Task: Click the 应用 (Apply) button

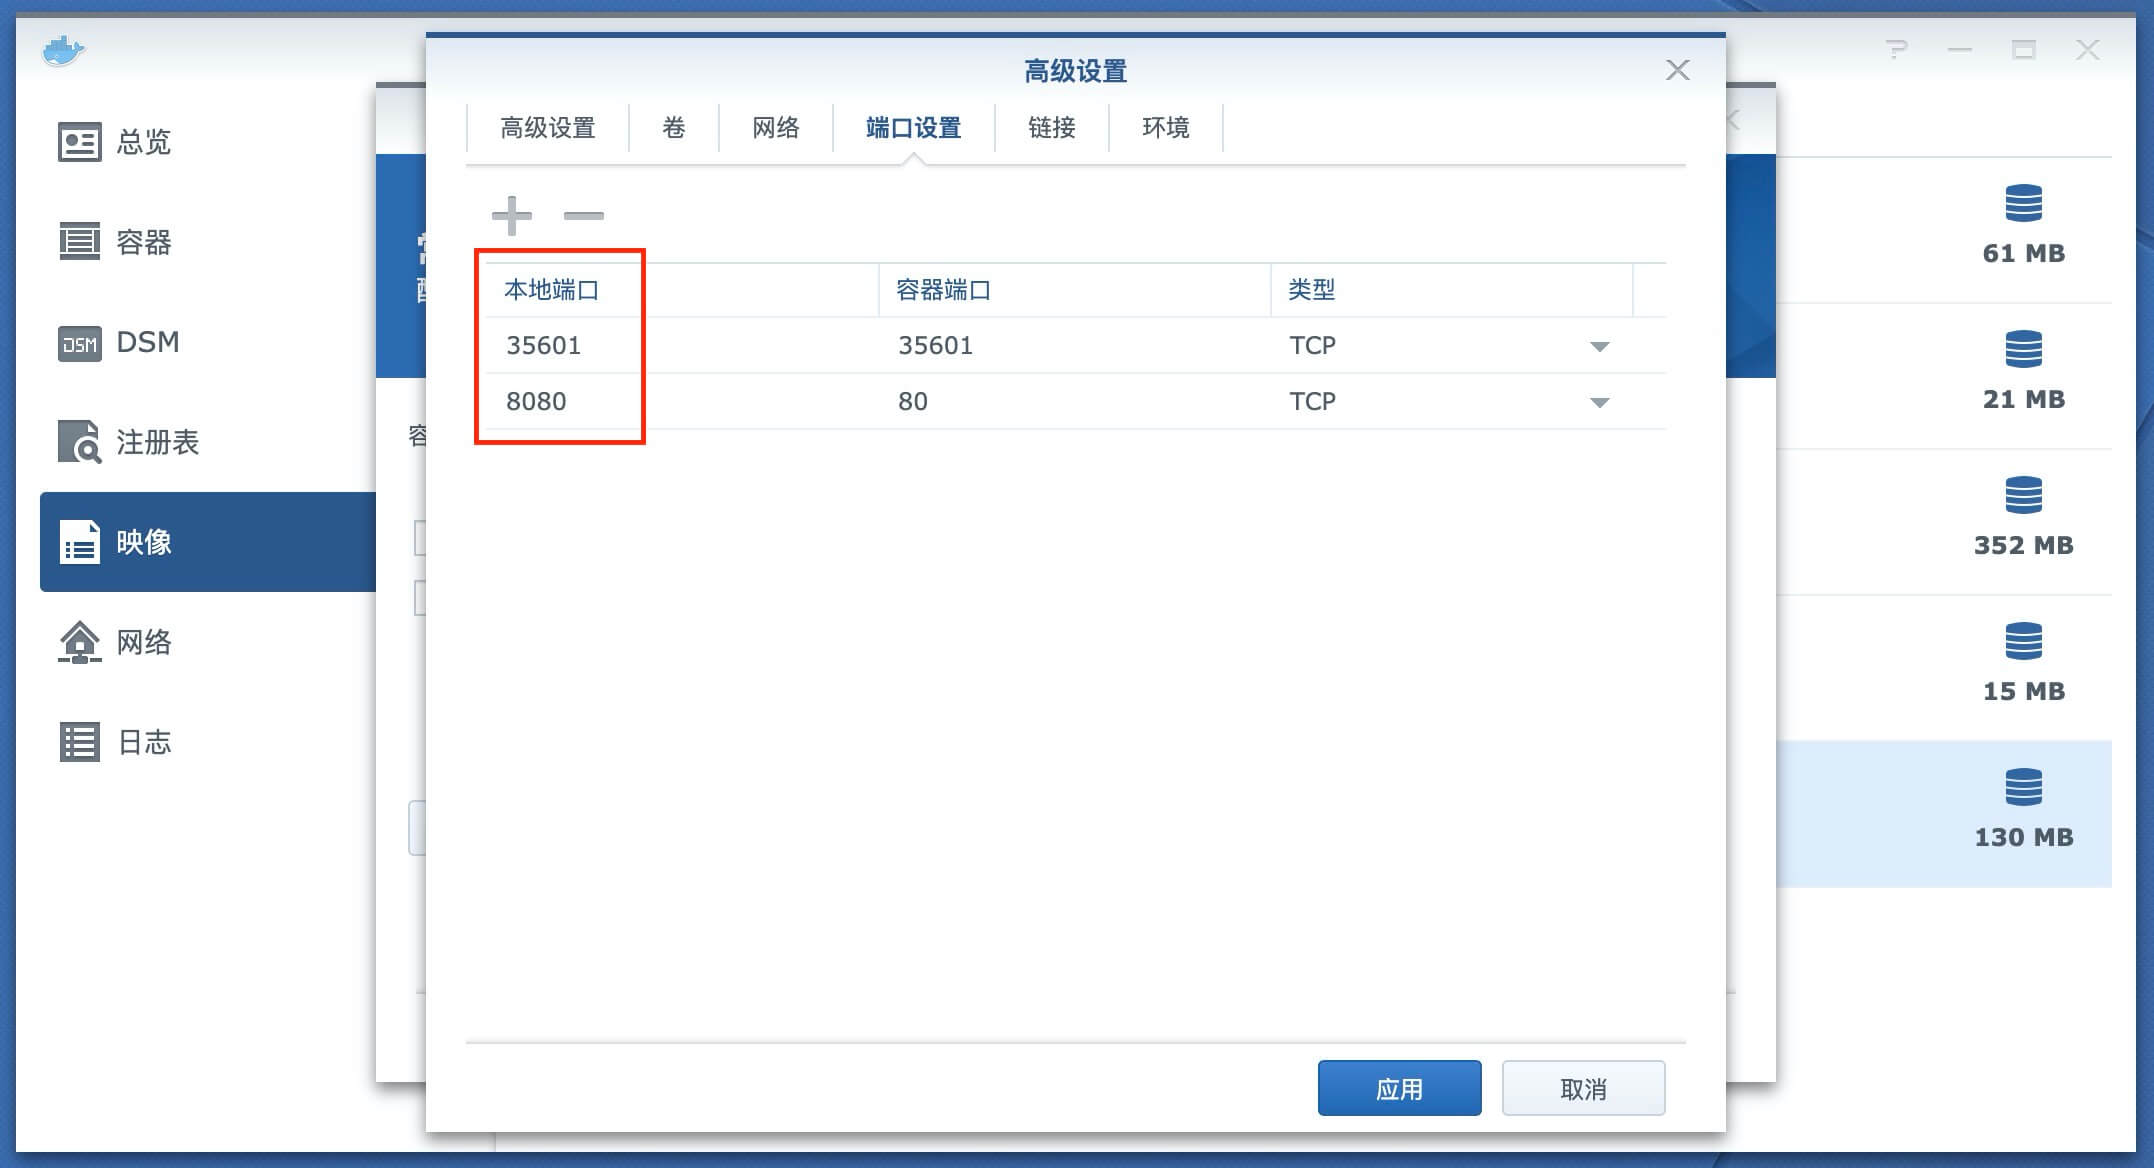Action: 1398,1088
